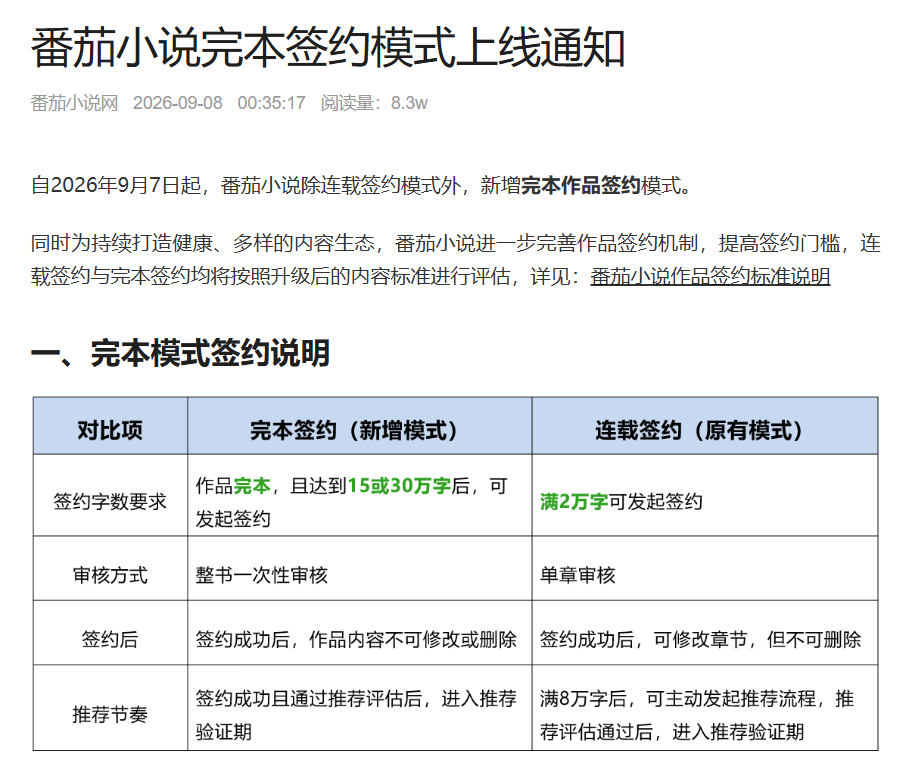
Task: Click the row label 签约后
Action: (x=110, y=639)
